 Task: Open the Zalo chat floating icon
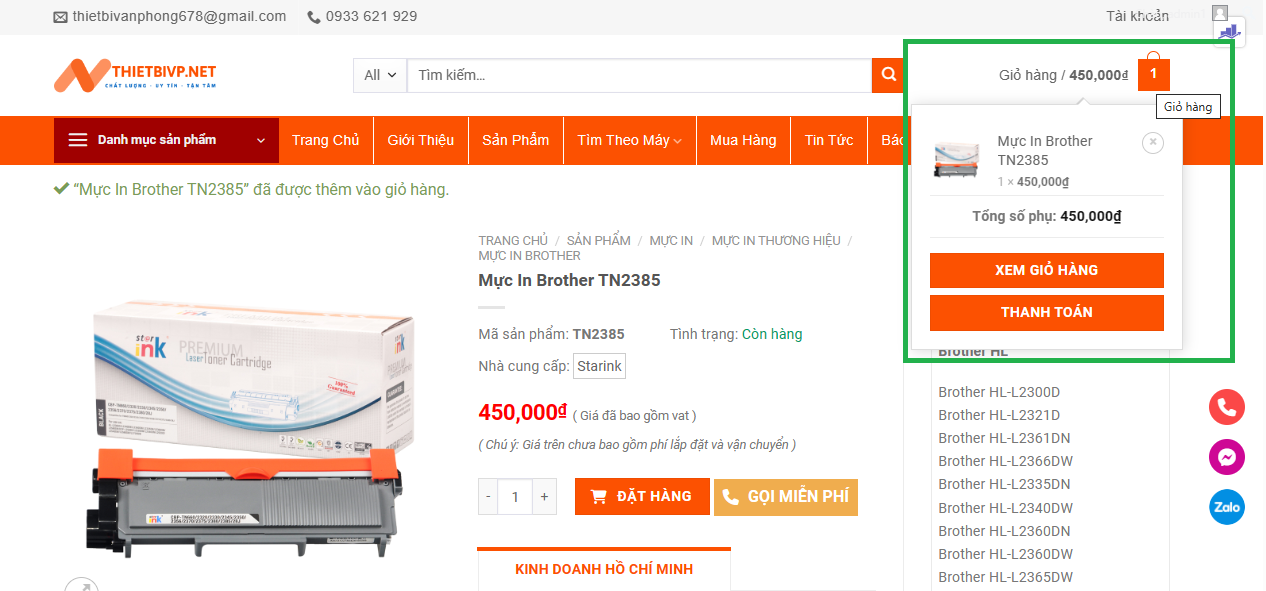(x=1226, y=507)
